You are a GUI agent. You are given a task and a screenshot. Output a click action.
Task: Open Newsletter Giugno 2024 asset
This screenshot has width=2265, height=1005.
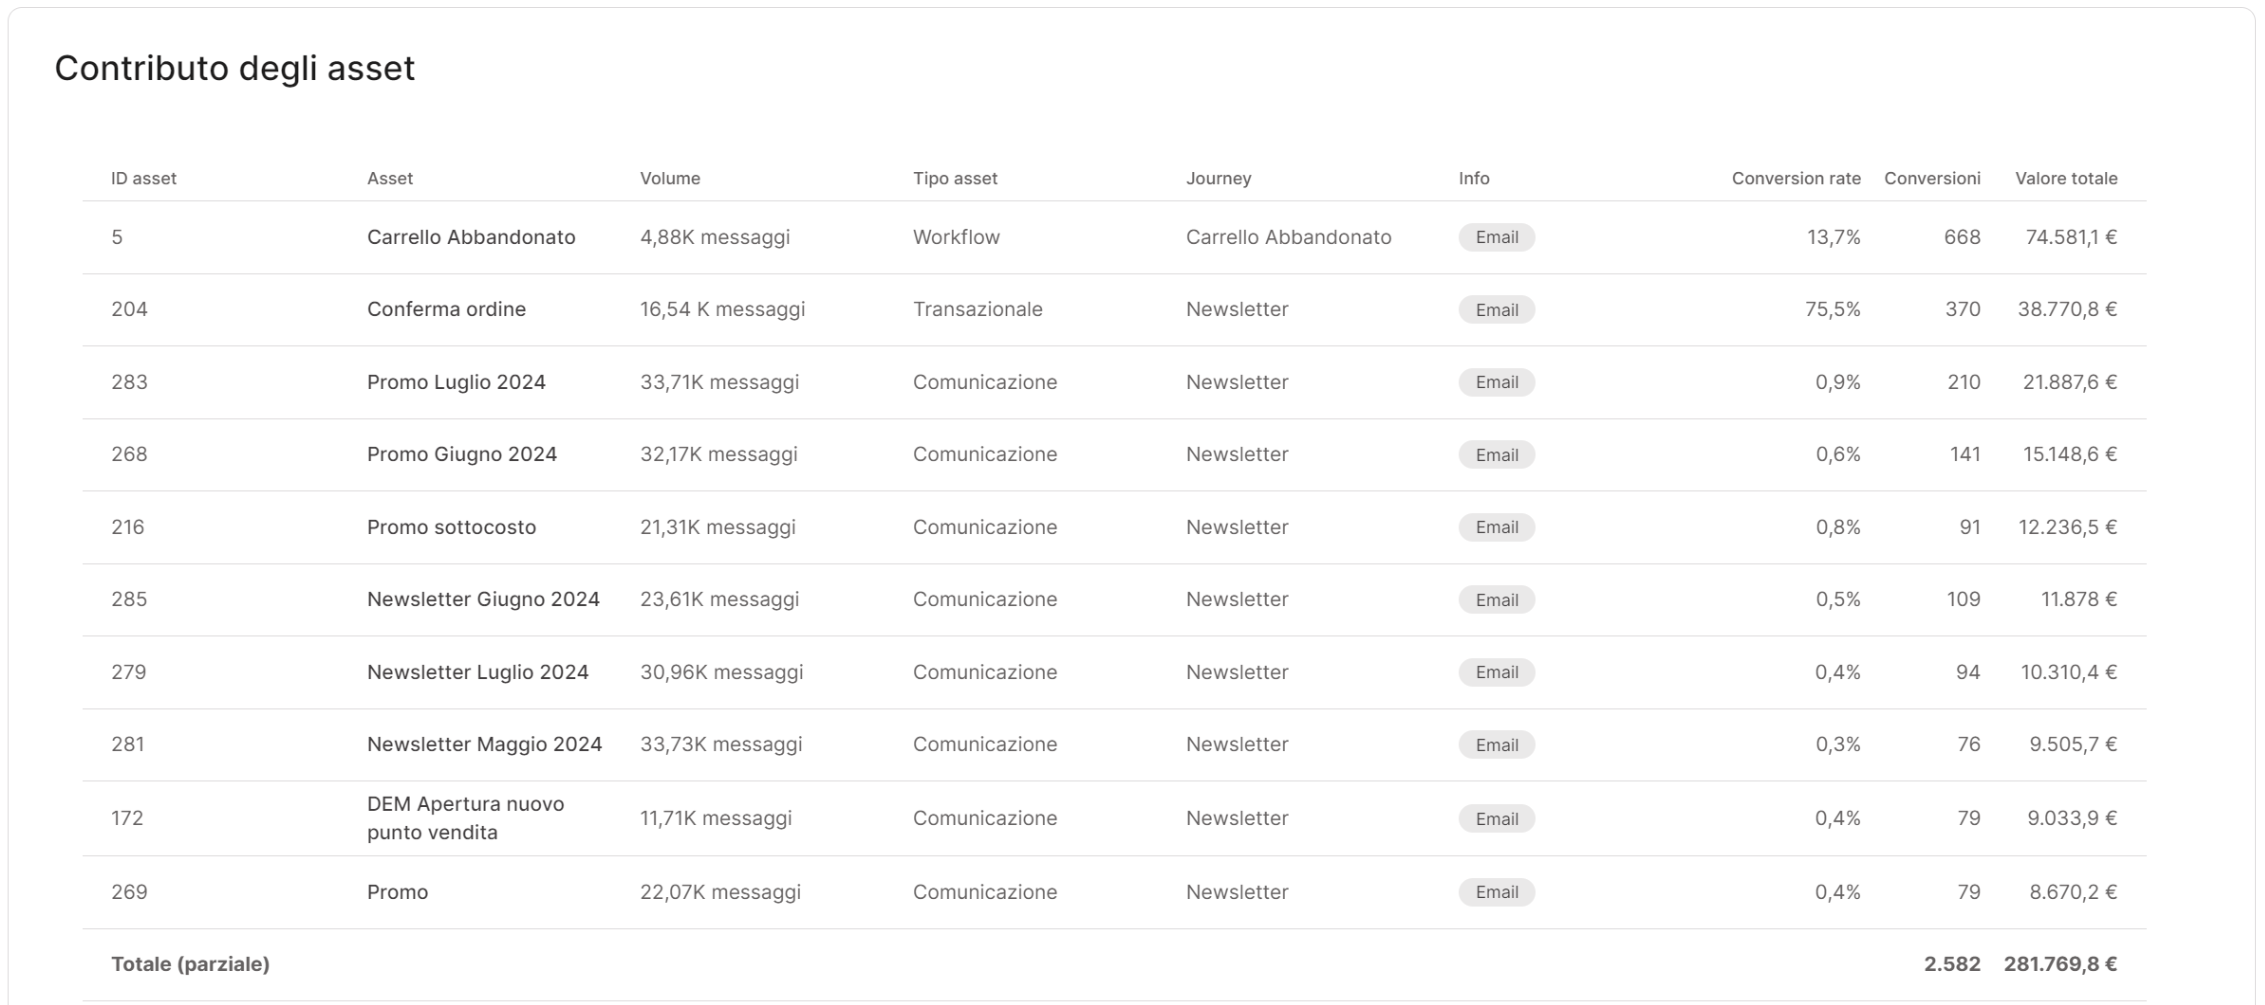pyautogui.click(x=483, y=599)
